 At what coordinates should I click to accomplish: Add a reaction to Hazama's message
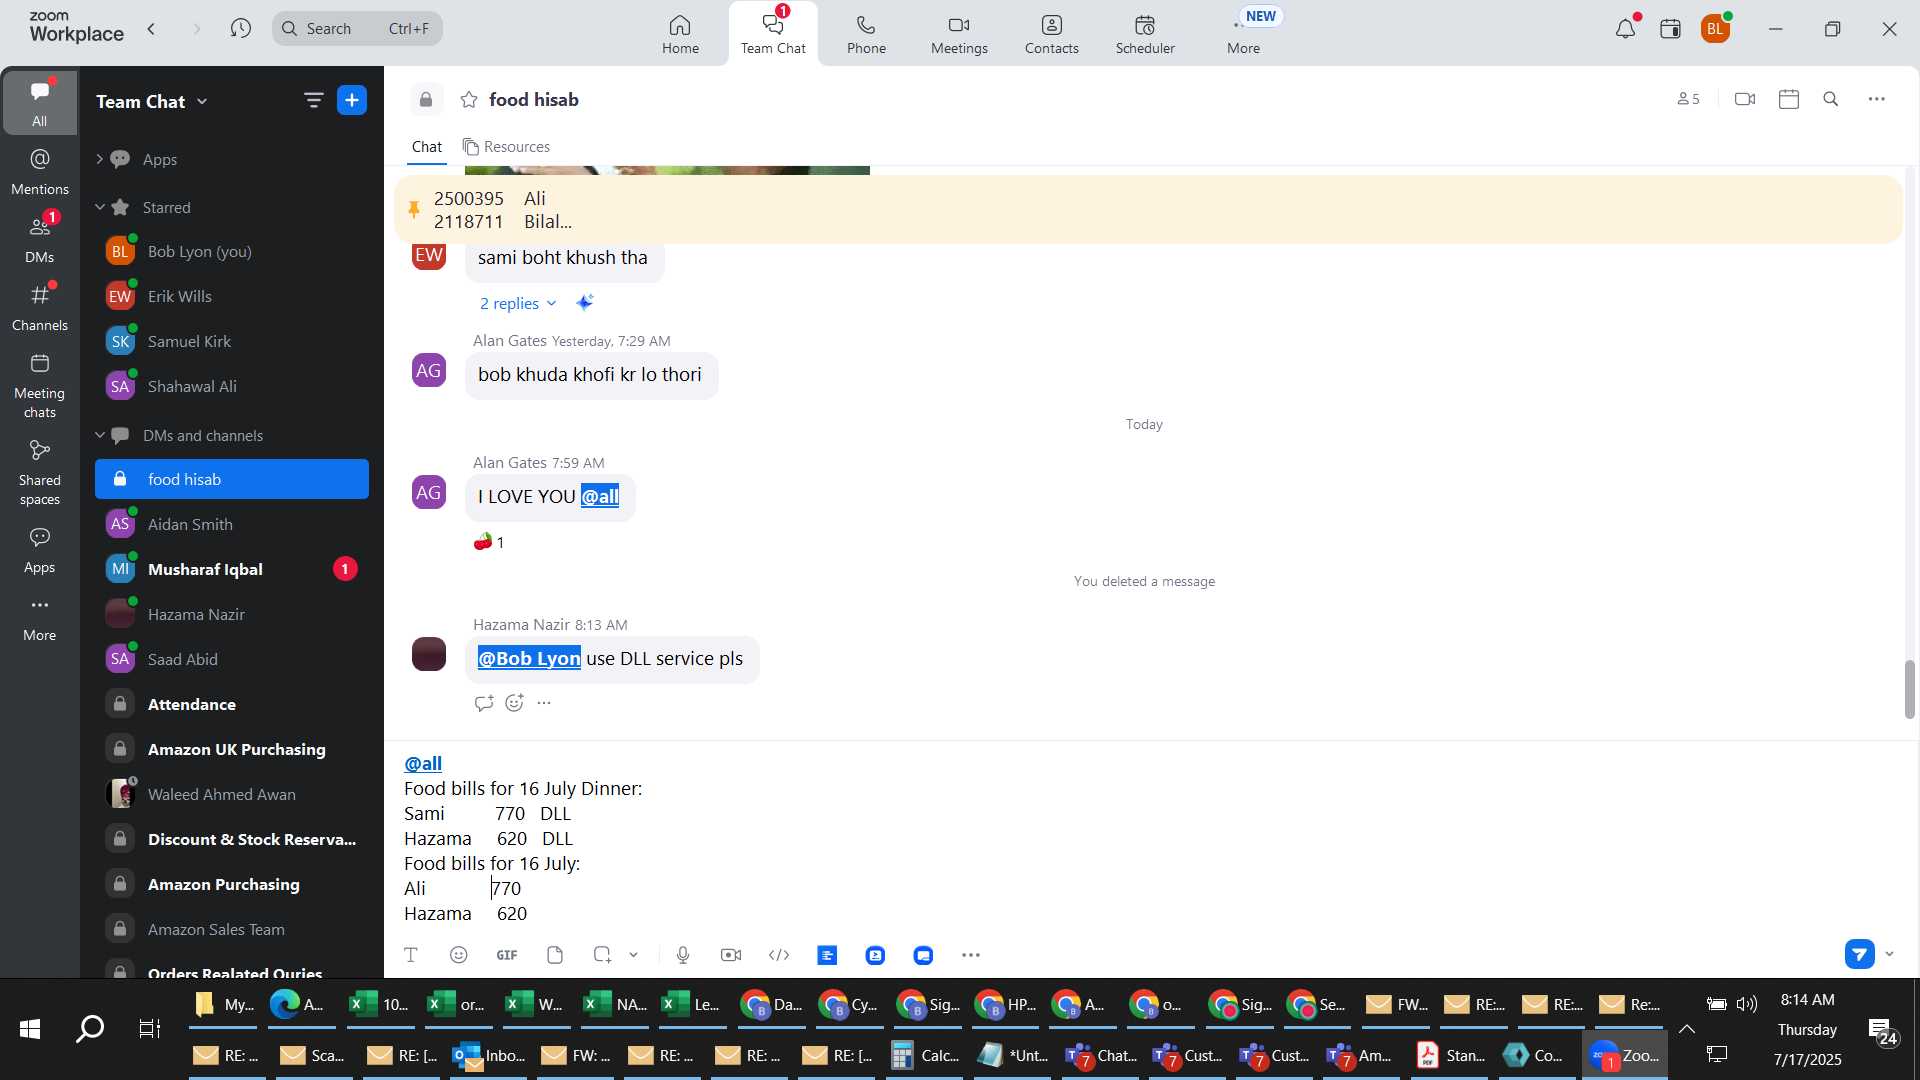515,703
